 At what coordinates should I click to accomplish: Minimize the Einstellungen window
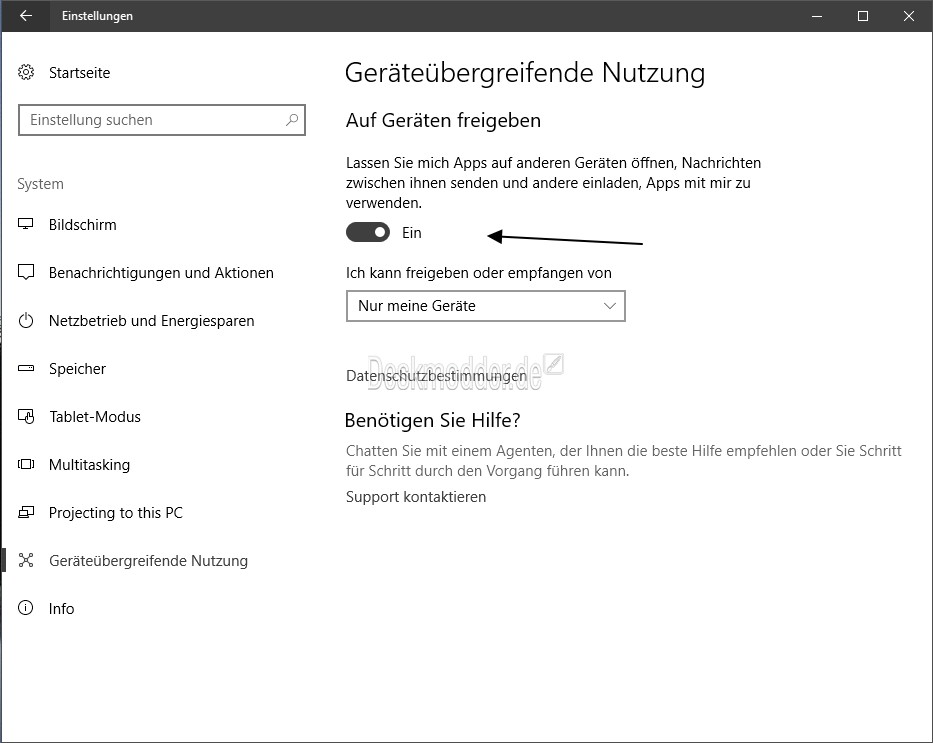point(817,16)
